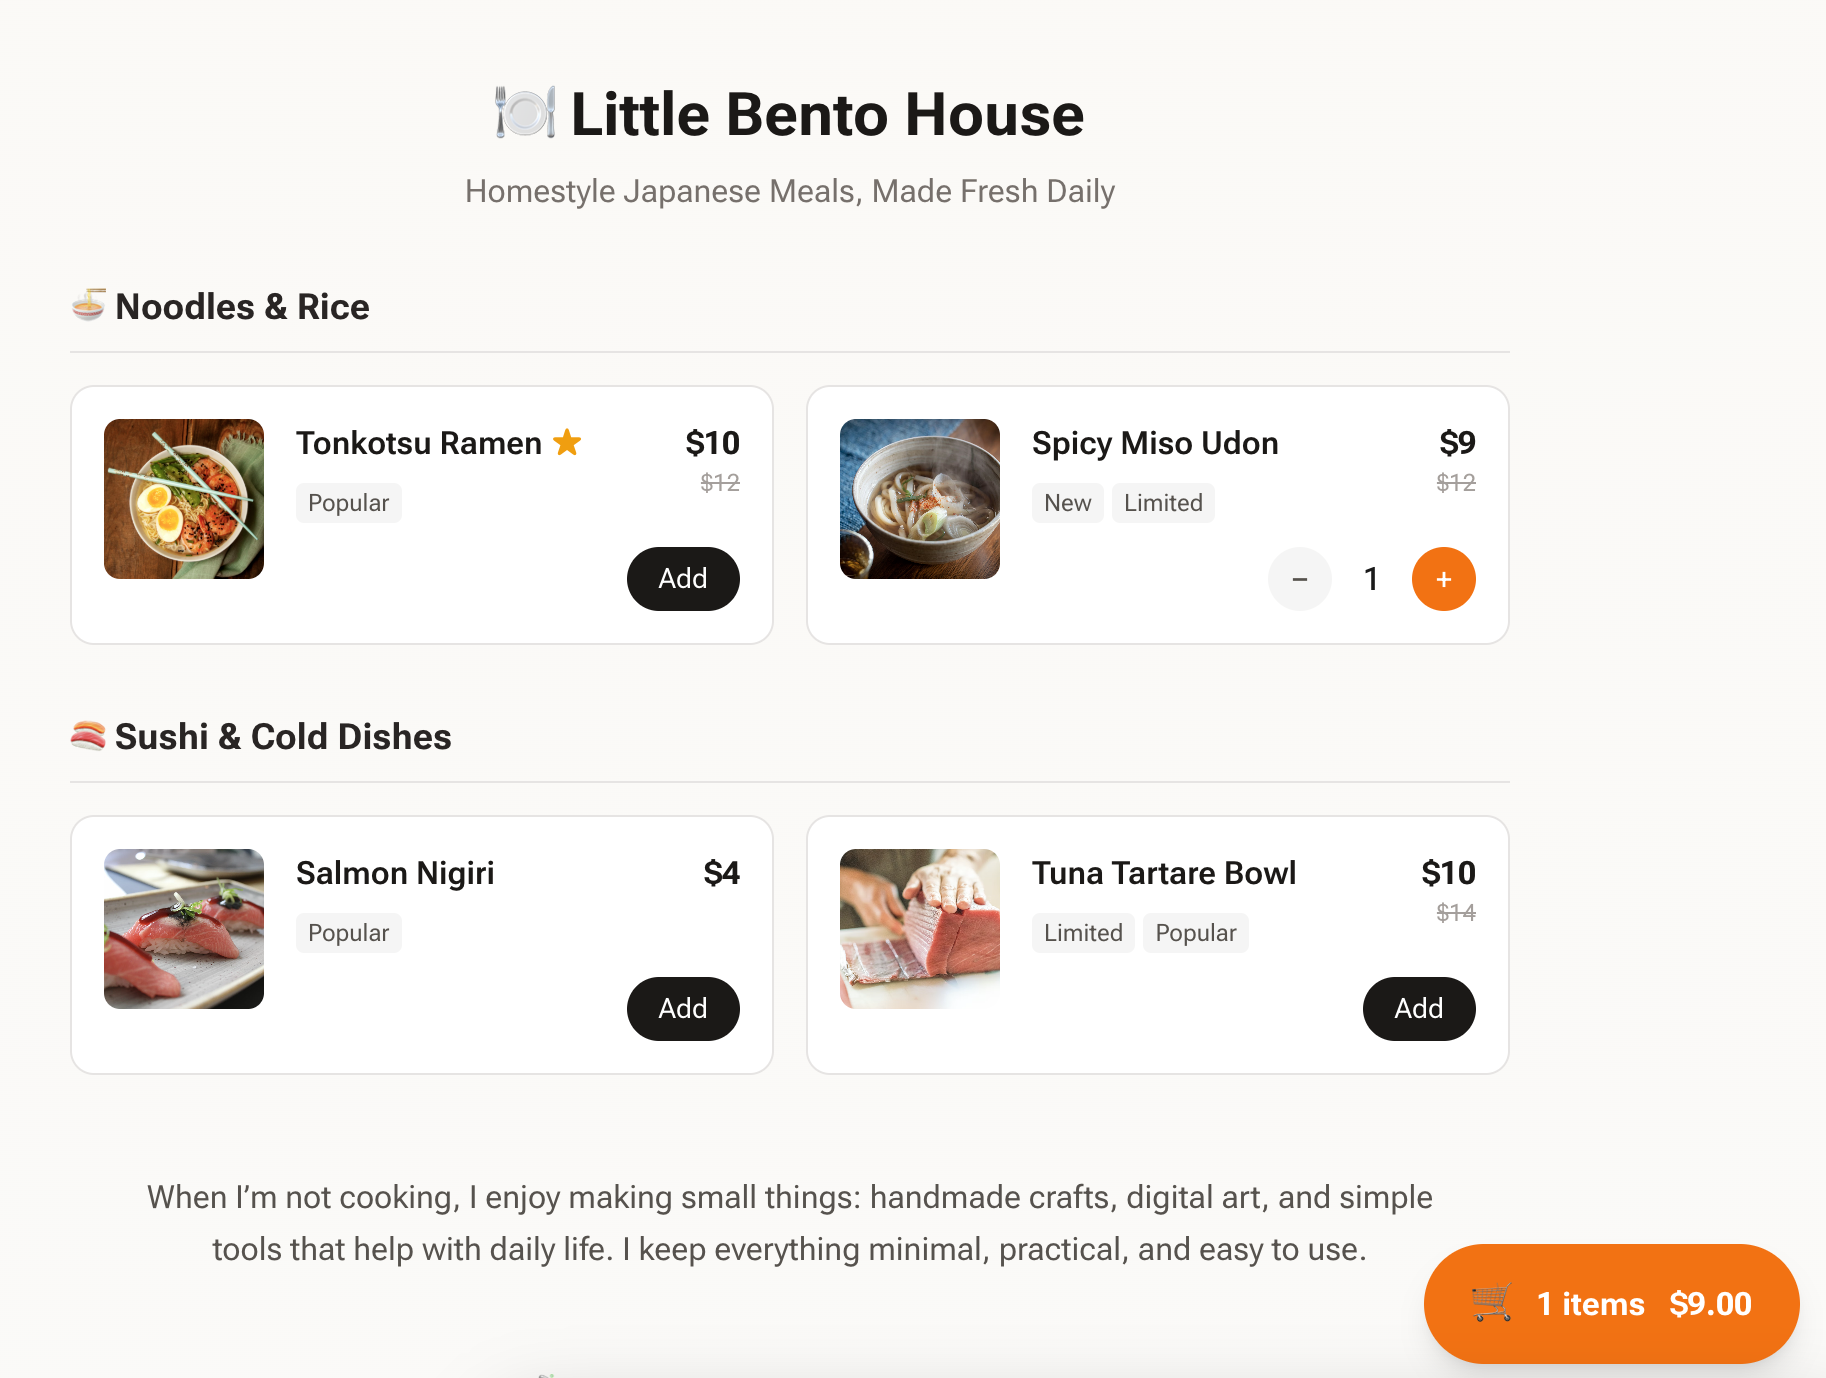
Task: Click the star icon beside Tonkotsu Ramen
Action: tap(567, 442)
